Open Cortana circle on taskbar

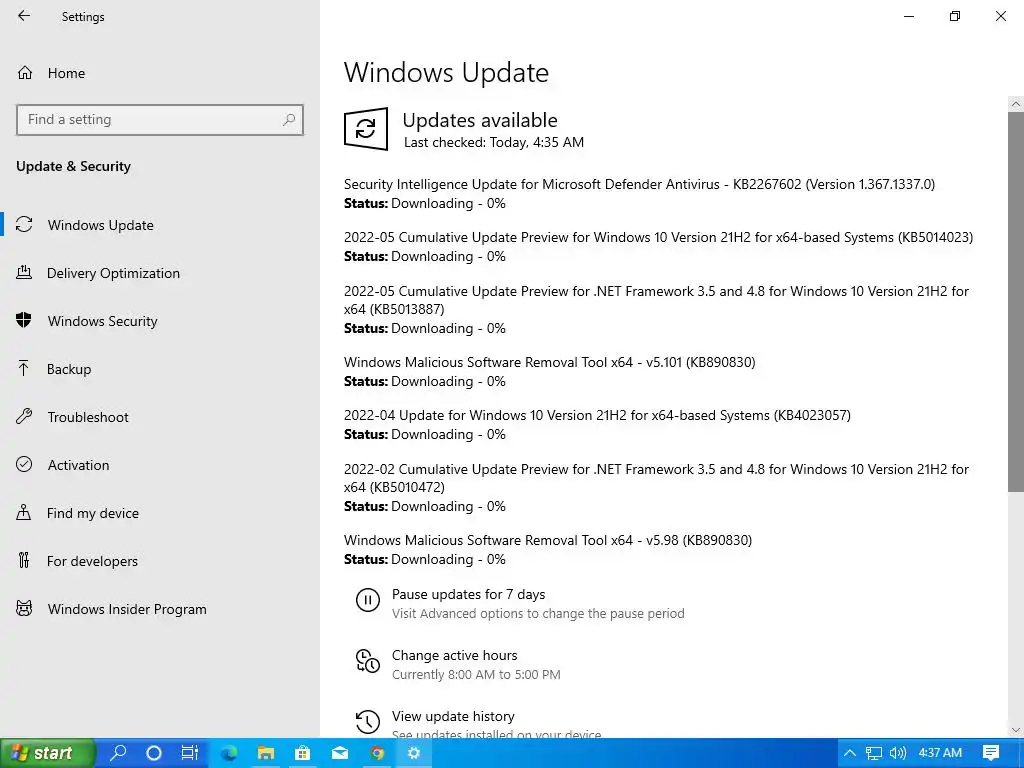point(154,753)
